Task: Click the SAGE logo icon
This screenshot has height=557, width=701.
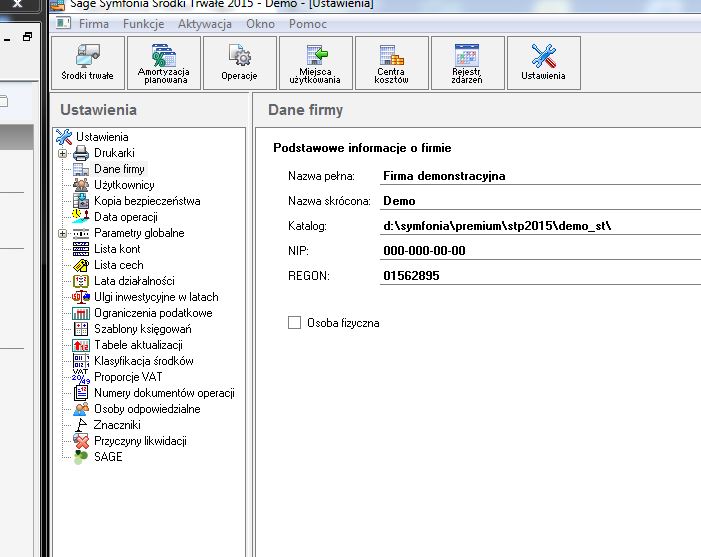Action: (81, 457)
